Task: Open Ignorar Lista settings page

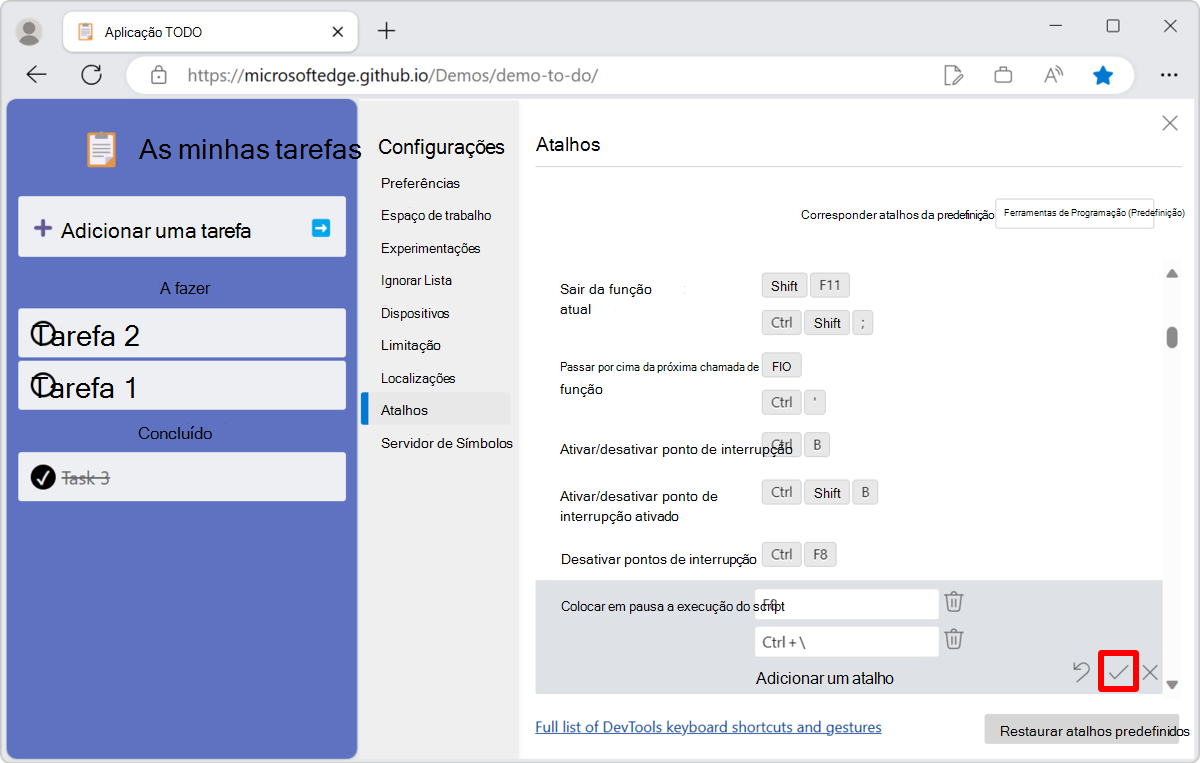Action: click(x=416, y=280)
